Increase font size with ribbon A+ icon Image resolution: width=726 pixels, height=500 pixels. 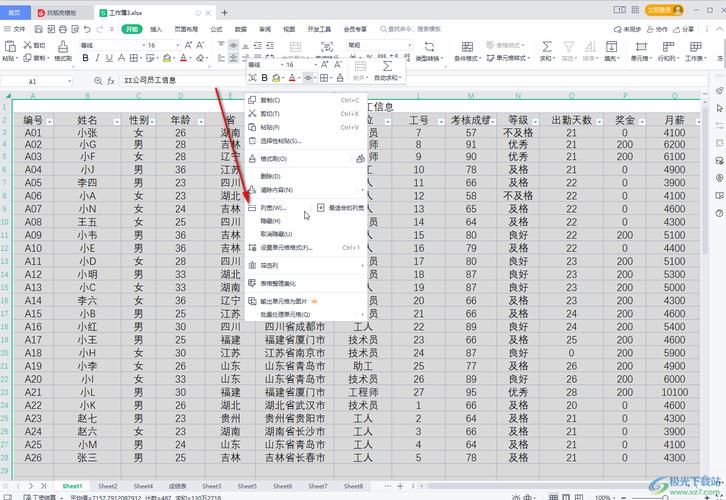coord(188,45)
